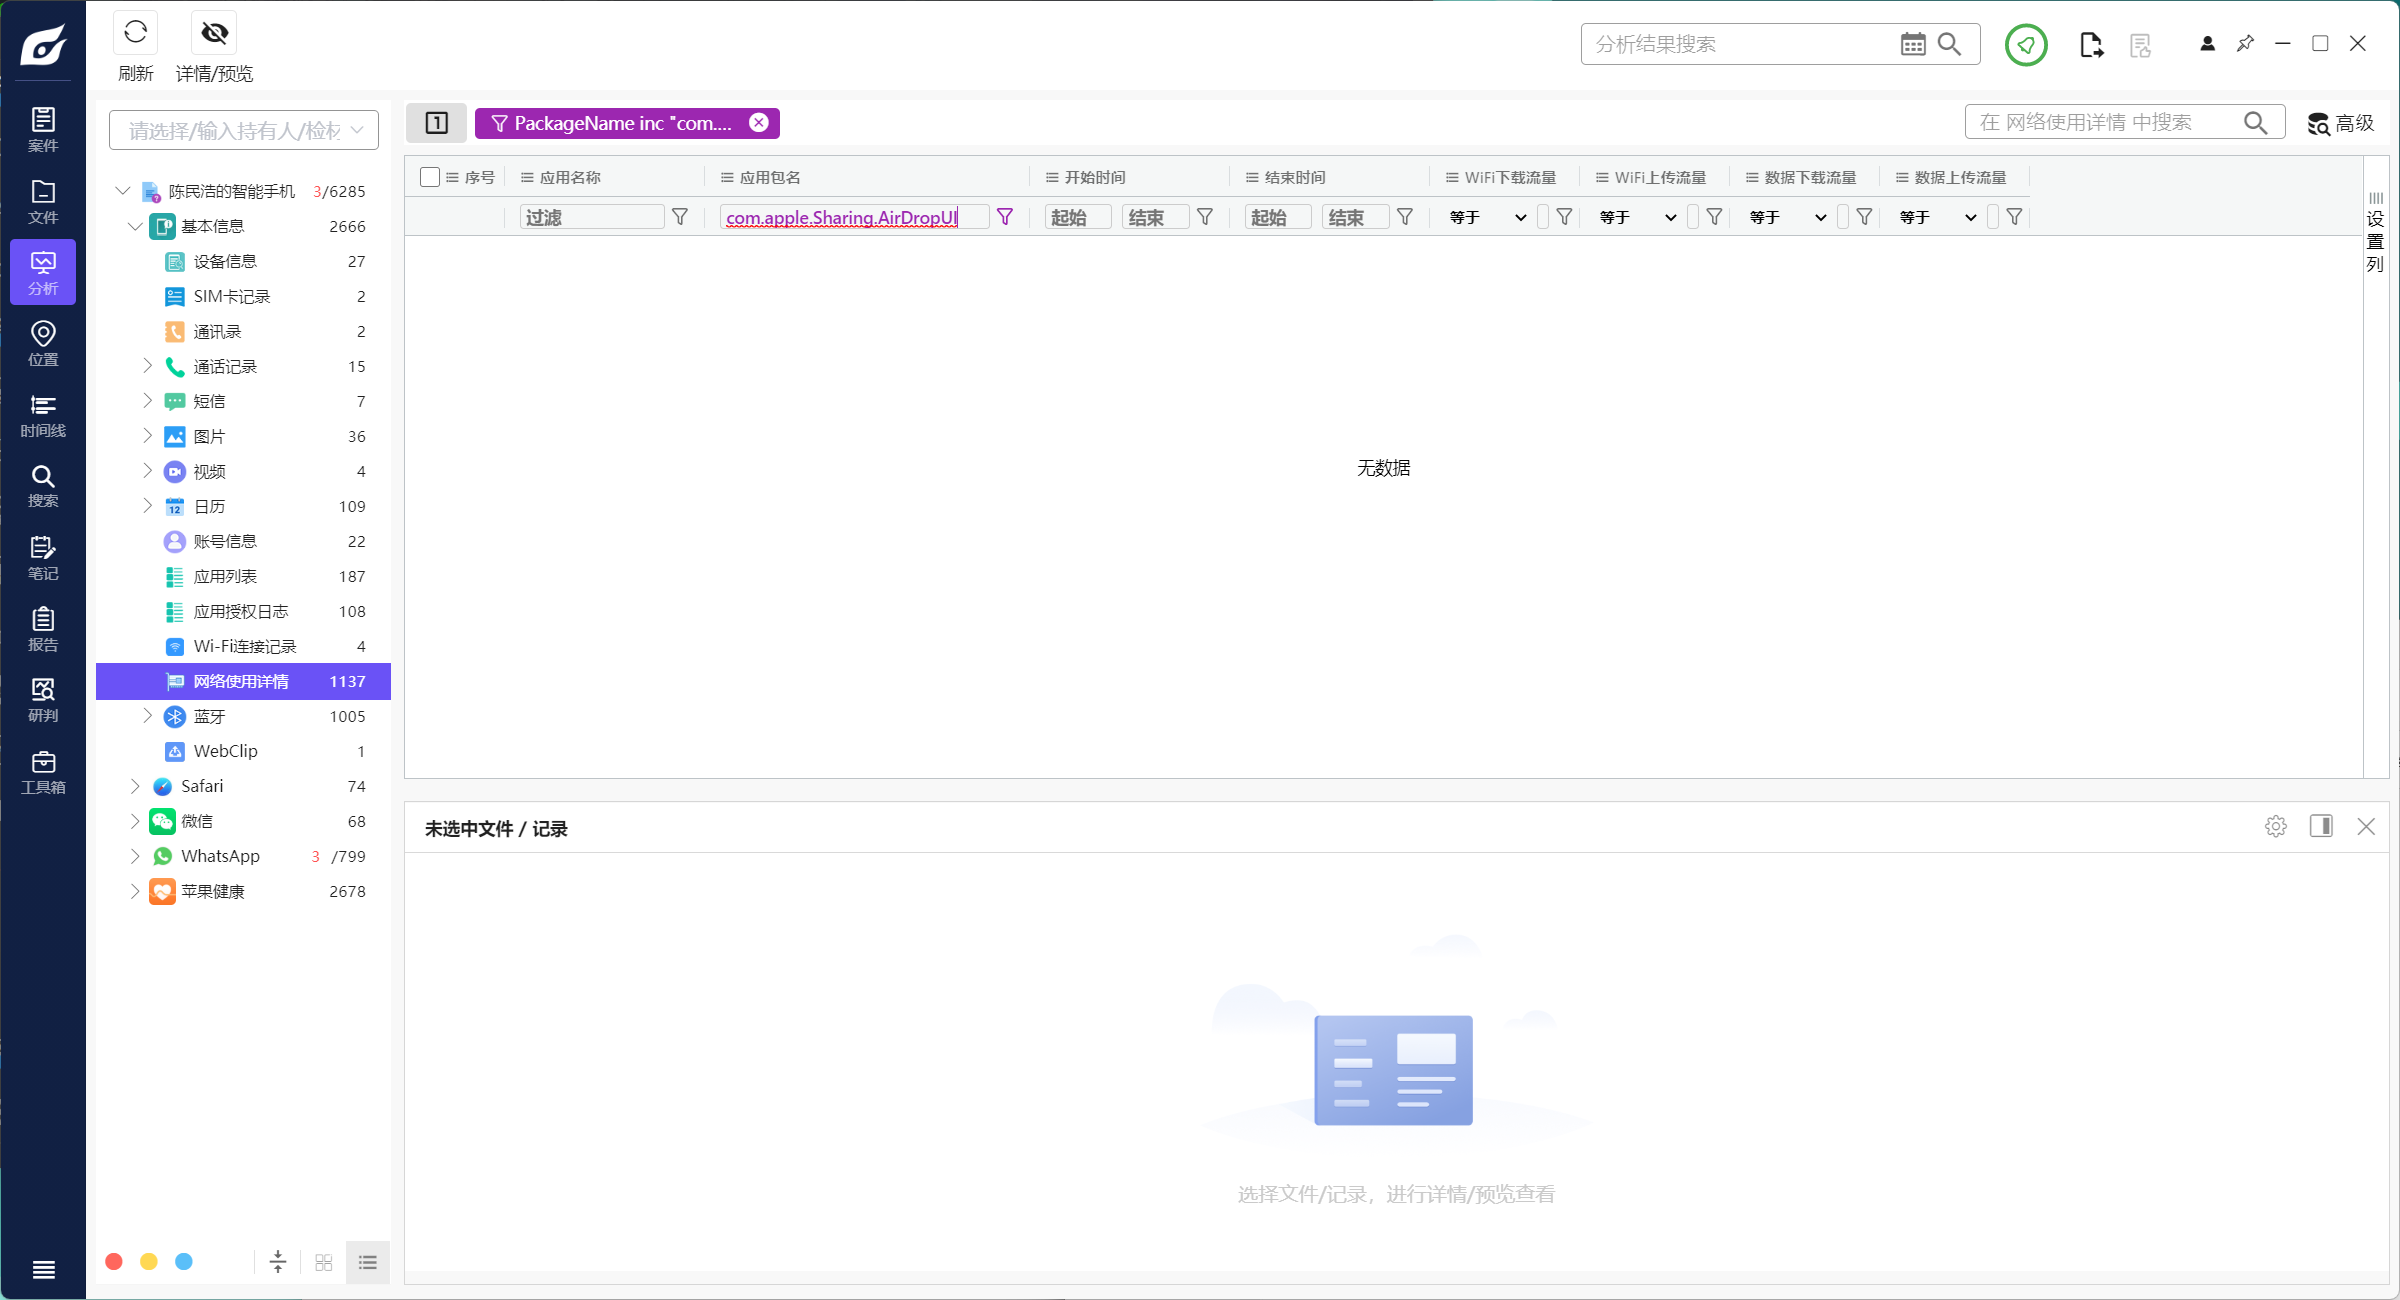Viewport: 2400px width, 1300px height.
Task: Click the export file icon in title bar
Action: point(2090,45)
